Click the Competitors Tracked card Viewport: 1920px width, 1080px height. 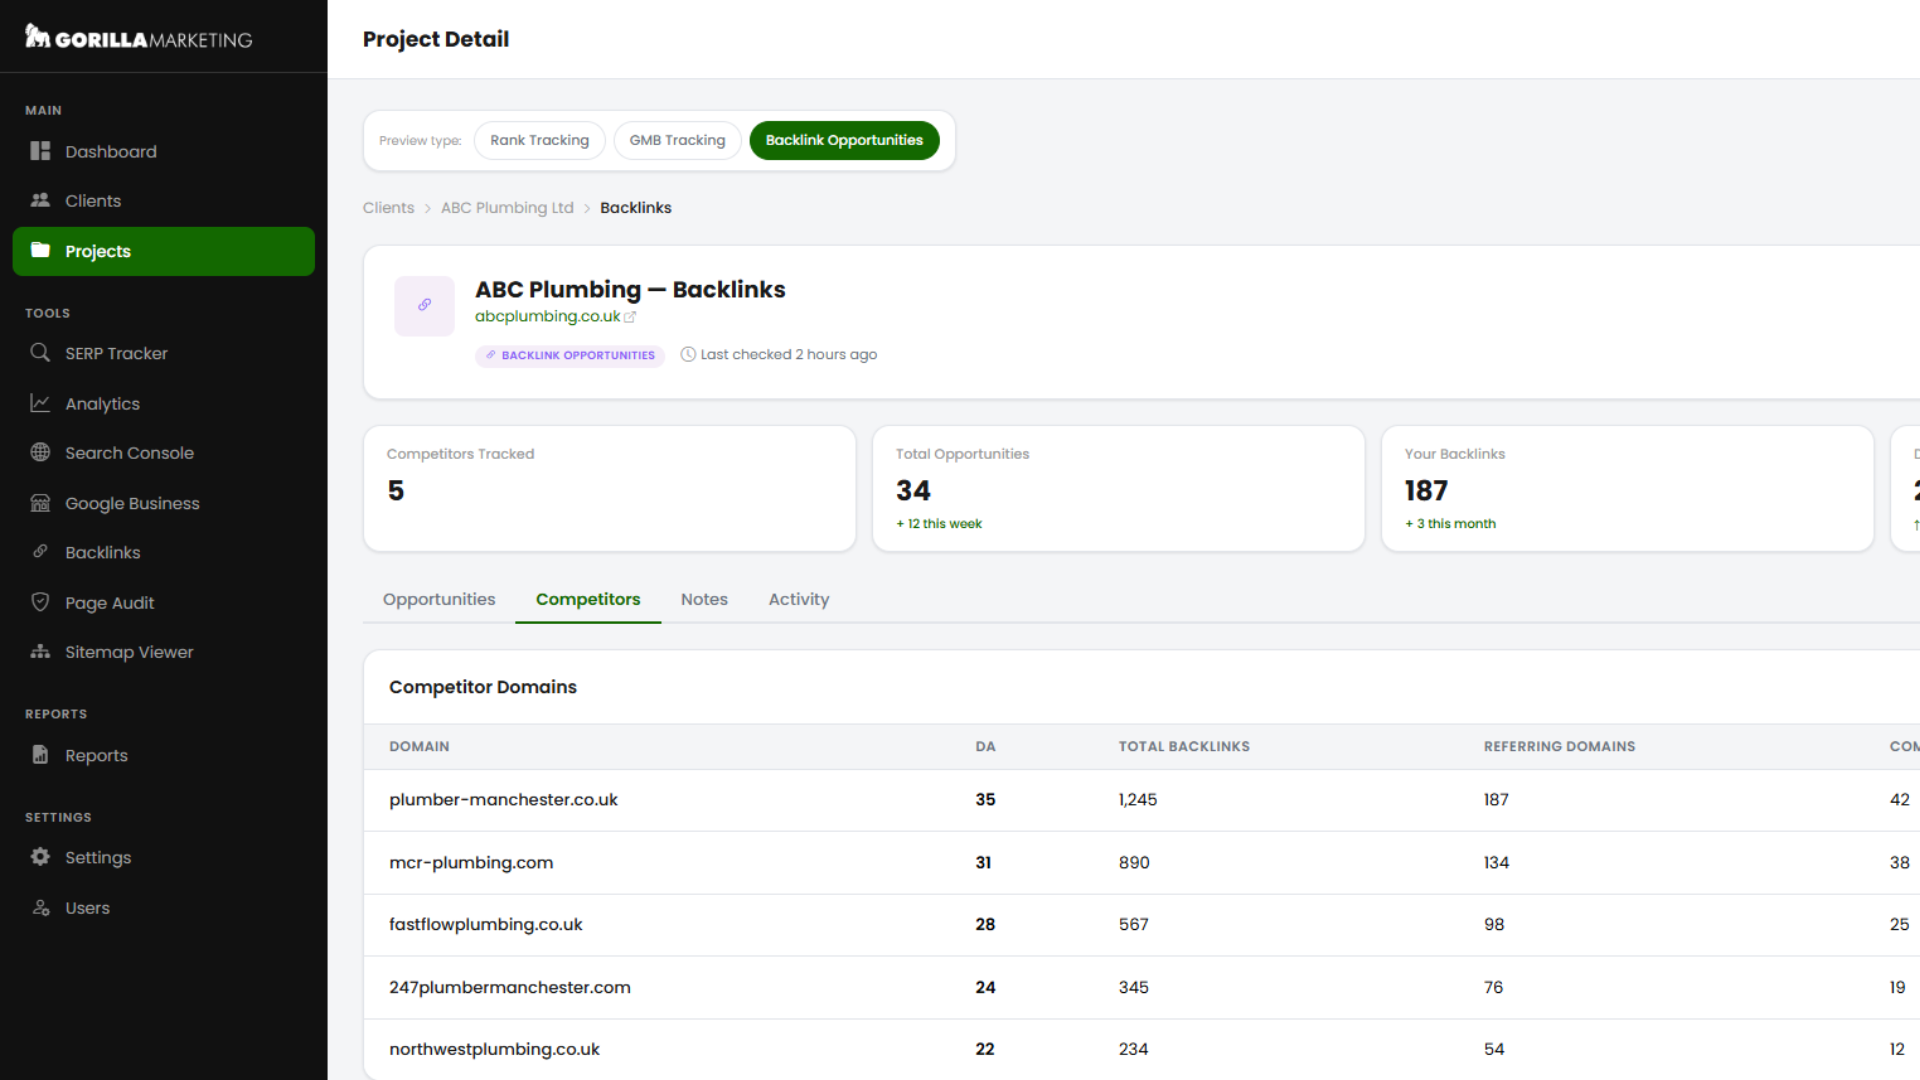coord(610,488)
